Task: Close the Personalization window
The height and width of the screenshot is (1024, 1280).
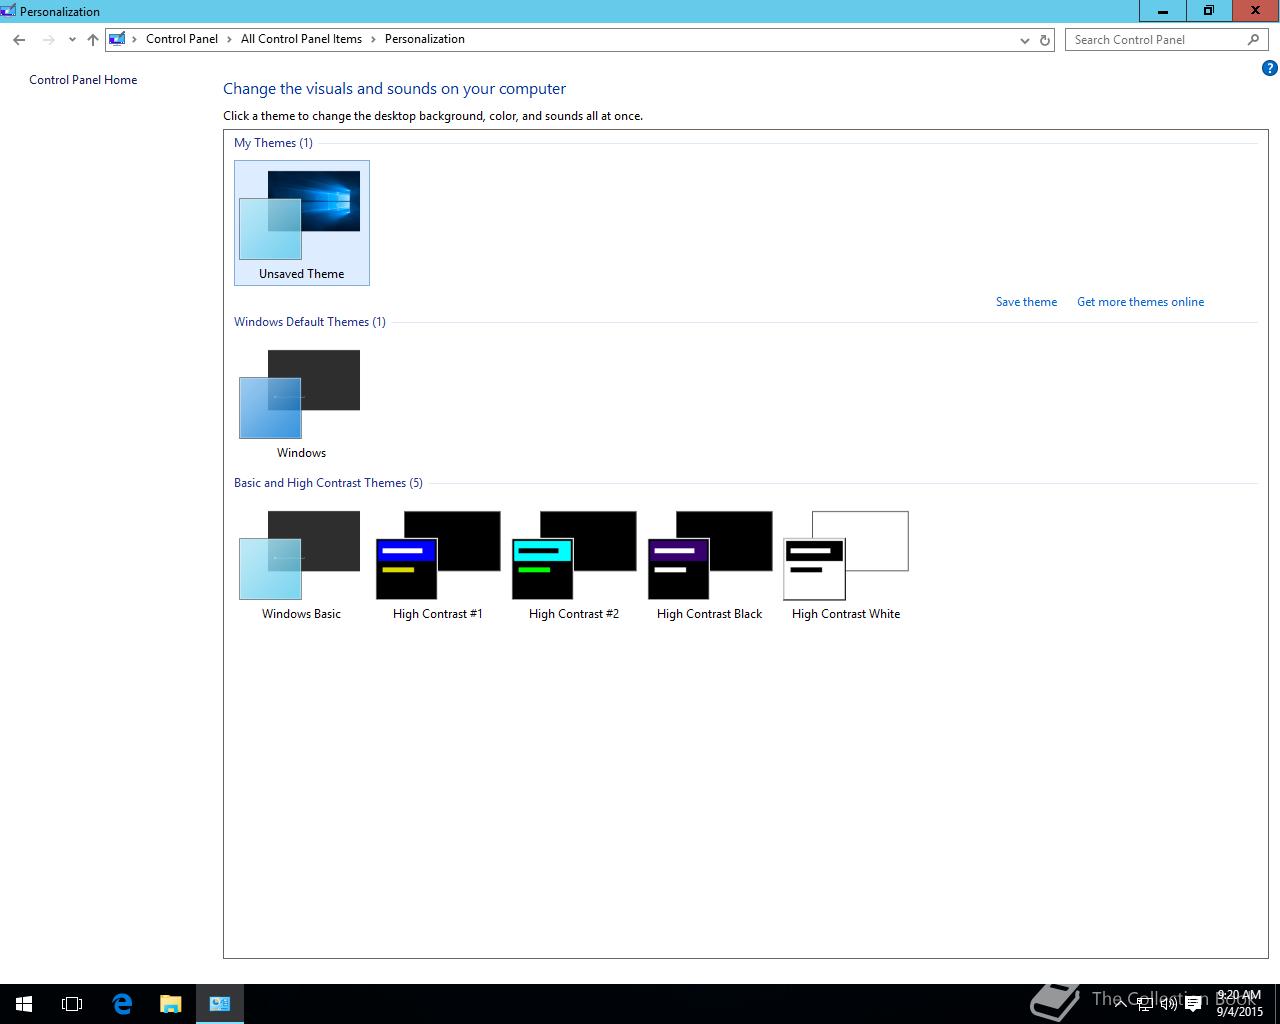Action: tap(1256, 11)
